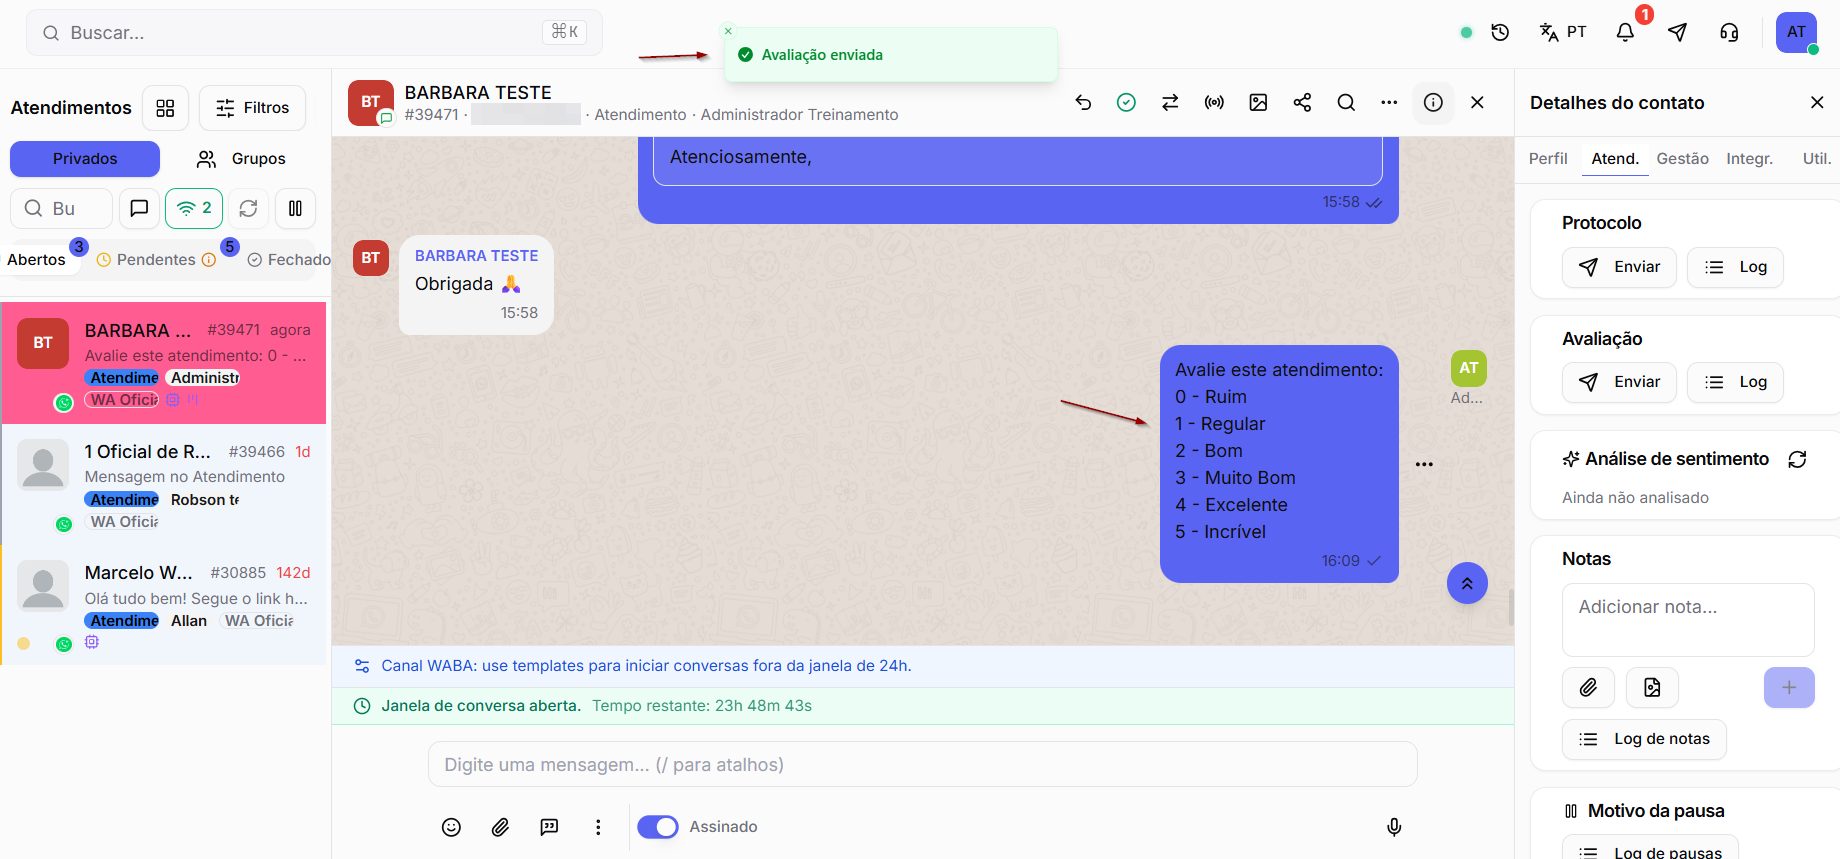Toggle the online connections filter showing 2
This screenshot has width=1840, height=859.
[194, 208]
